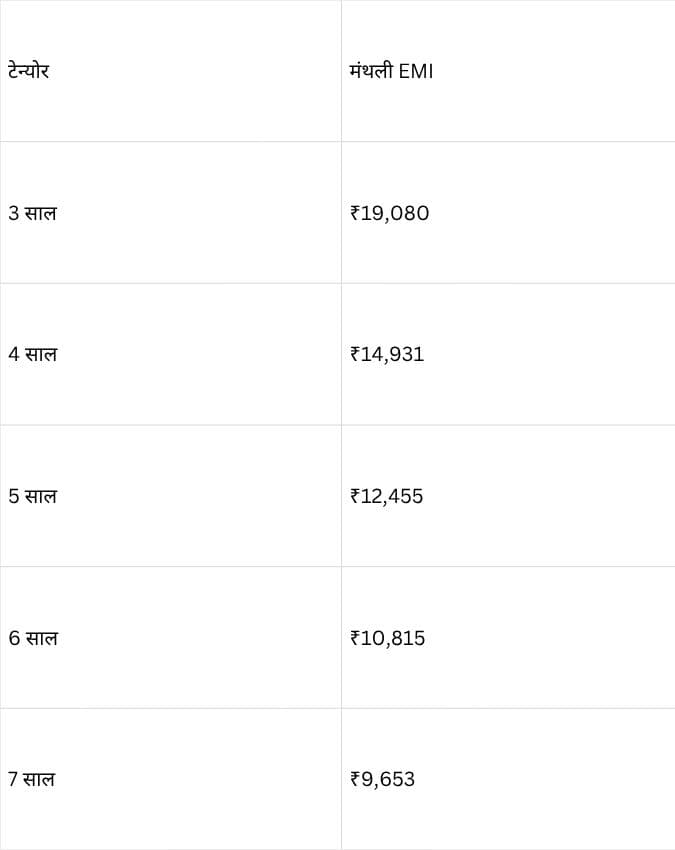Click the digit 7 in last tenure row
This screenshot has width=675, height=850.
click(13, 780)
